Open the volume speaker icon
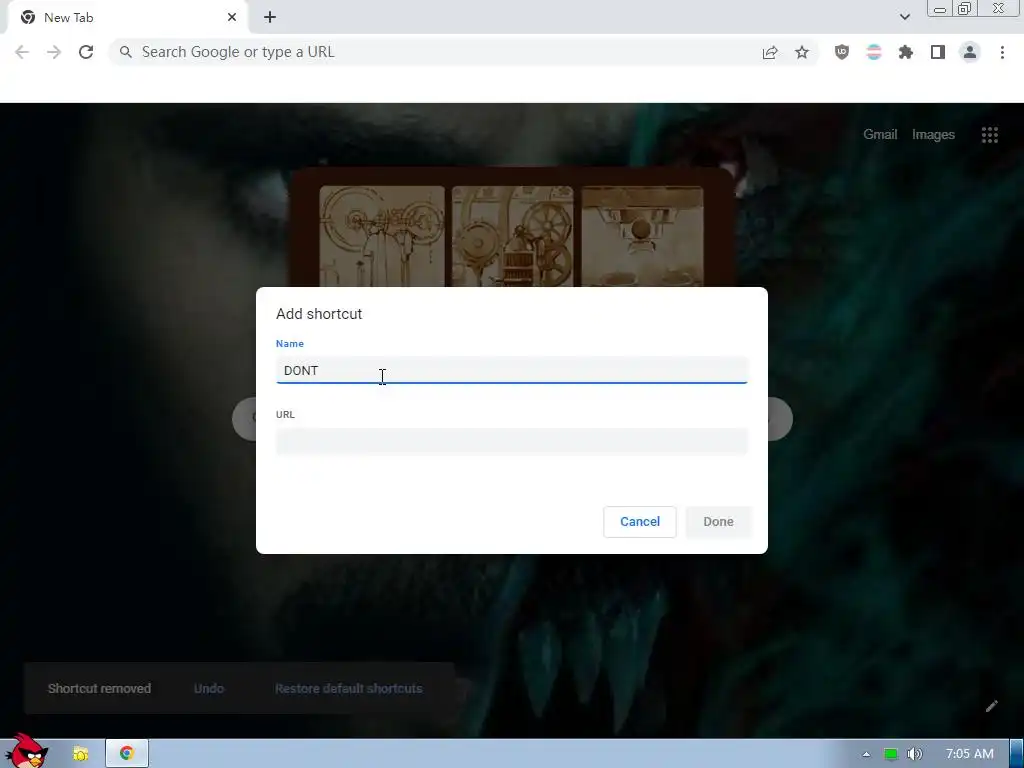The height and width of the screenshot is (768, 1024). 914,754
